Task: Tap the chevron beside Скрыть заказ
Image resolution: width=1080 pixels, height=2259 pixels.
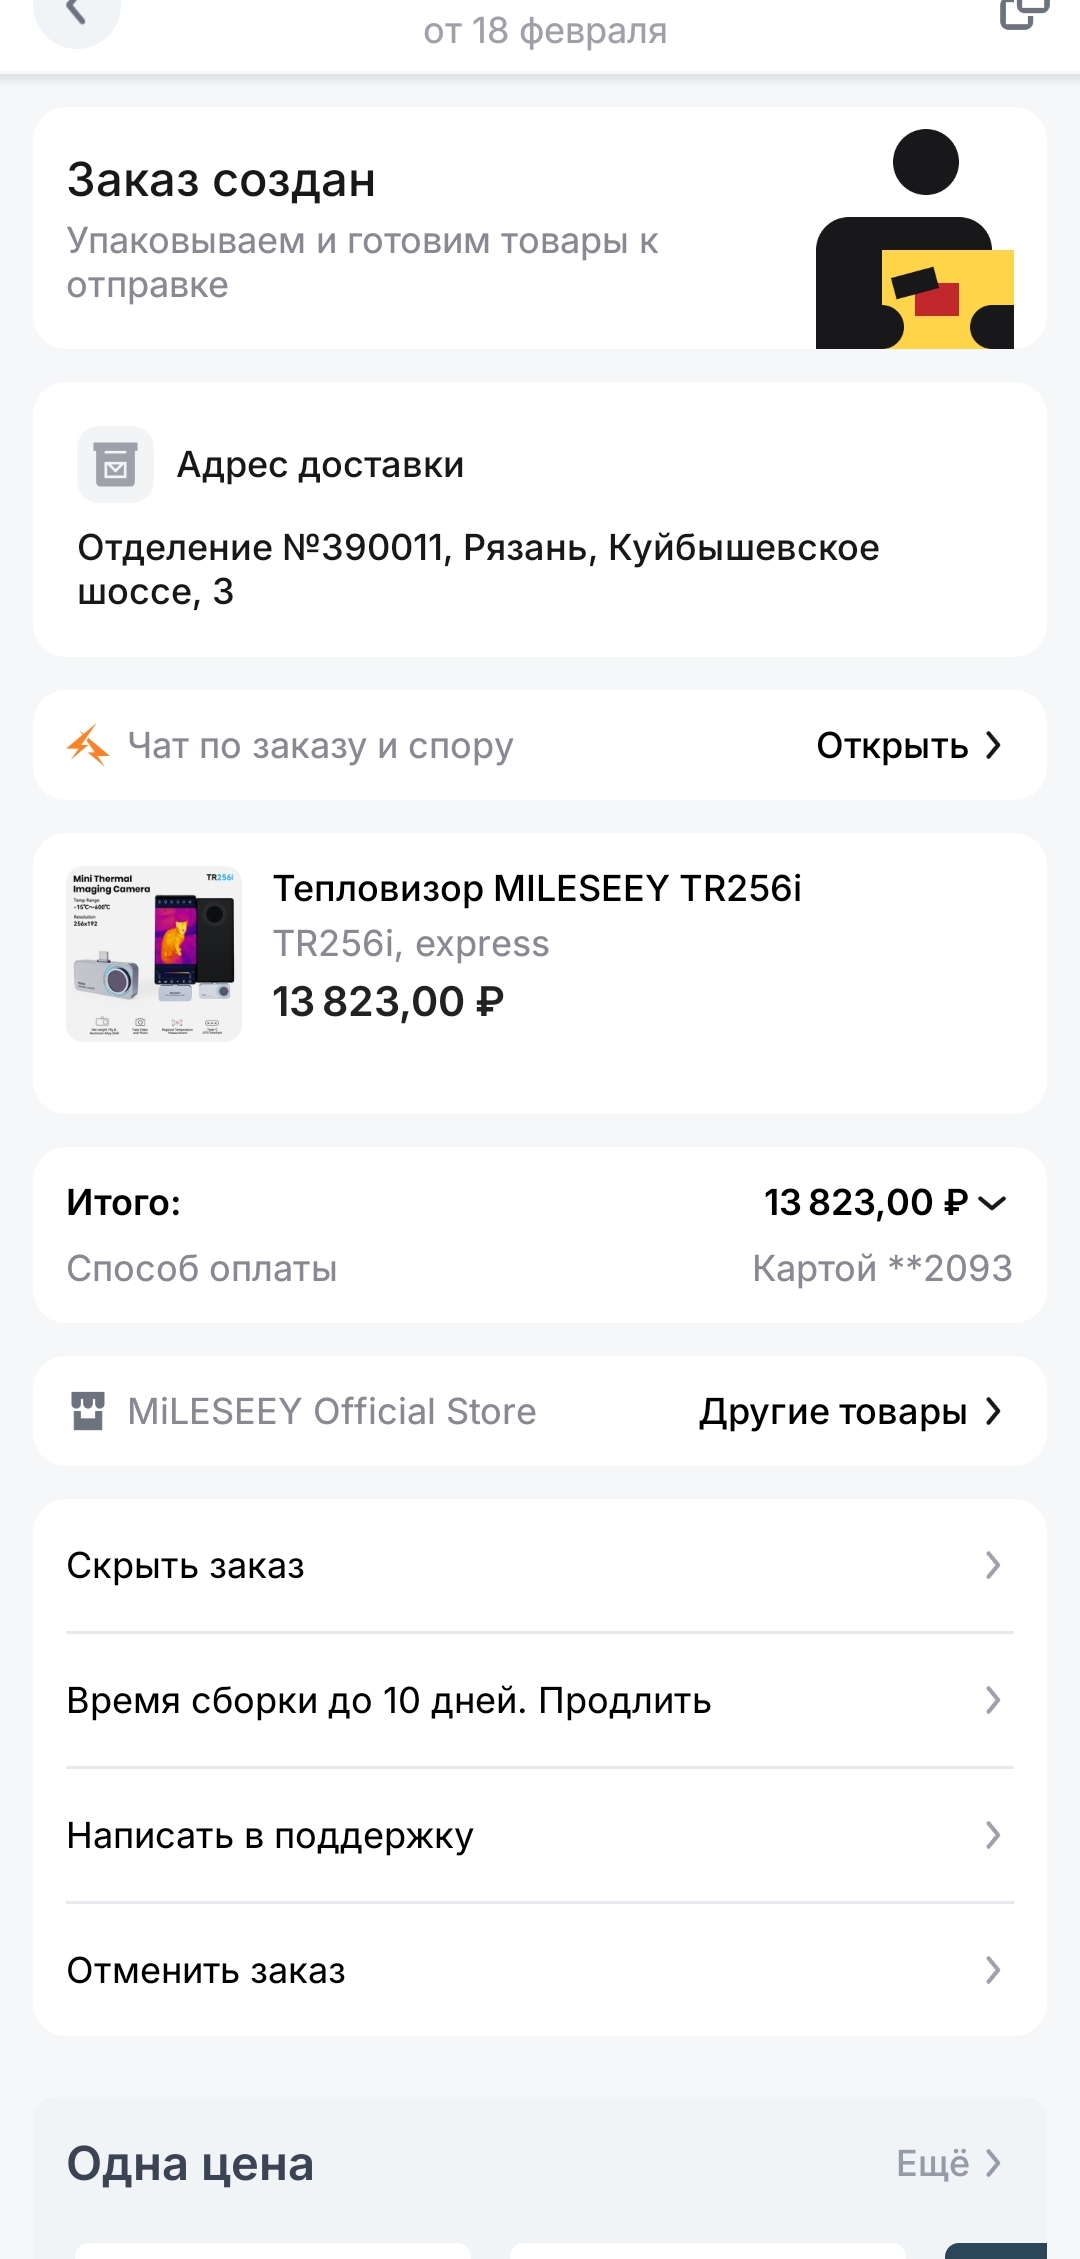Action: click(x=992, y=1566)
